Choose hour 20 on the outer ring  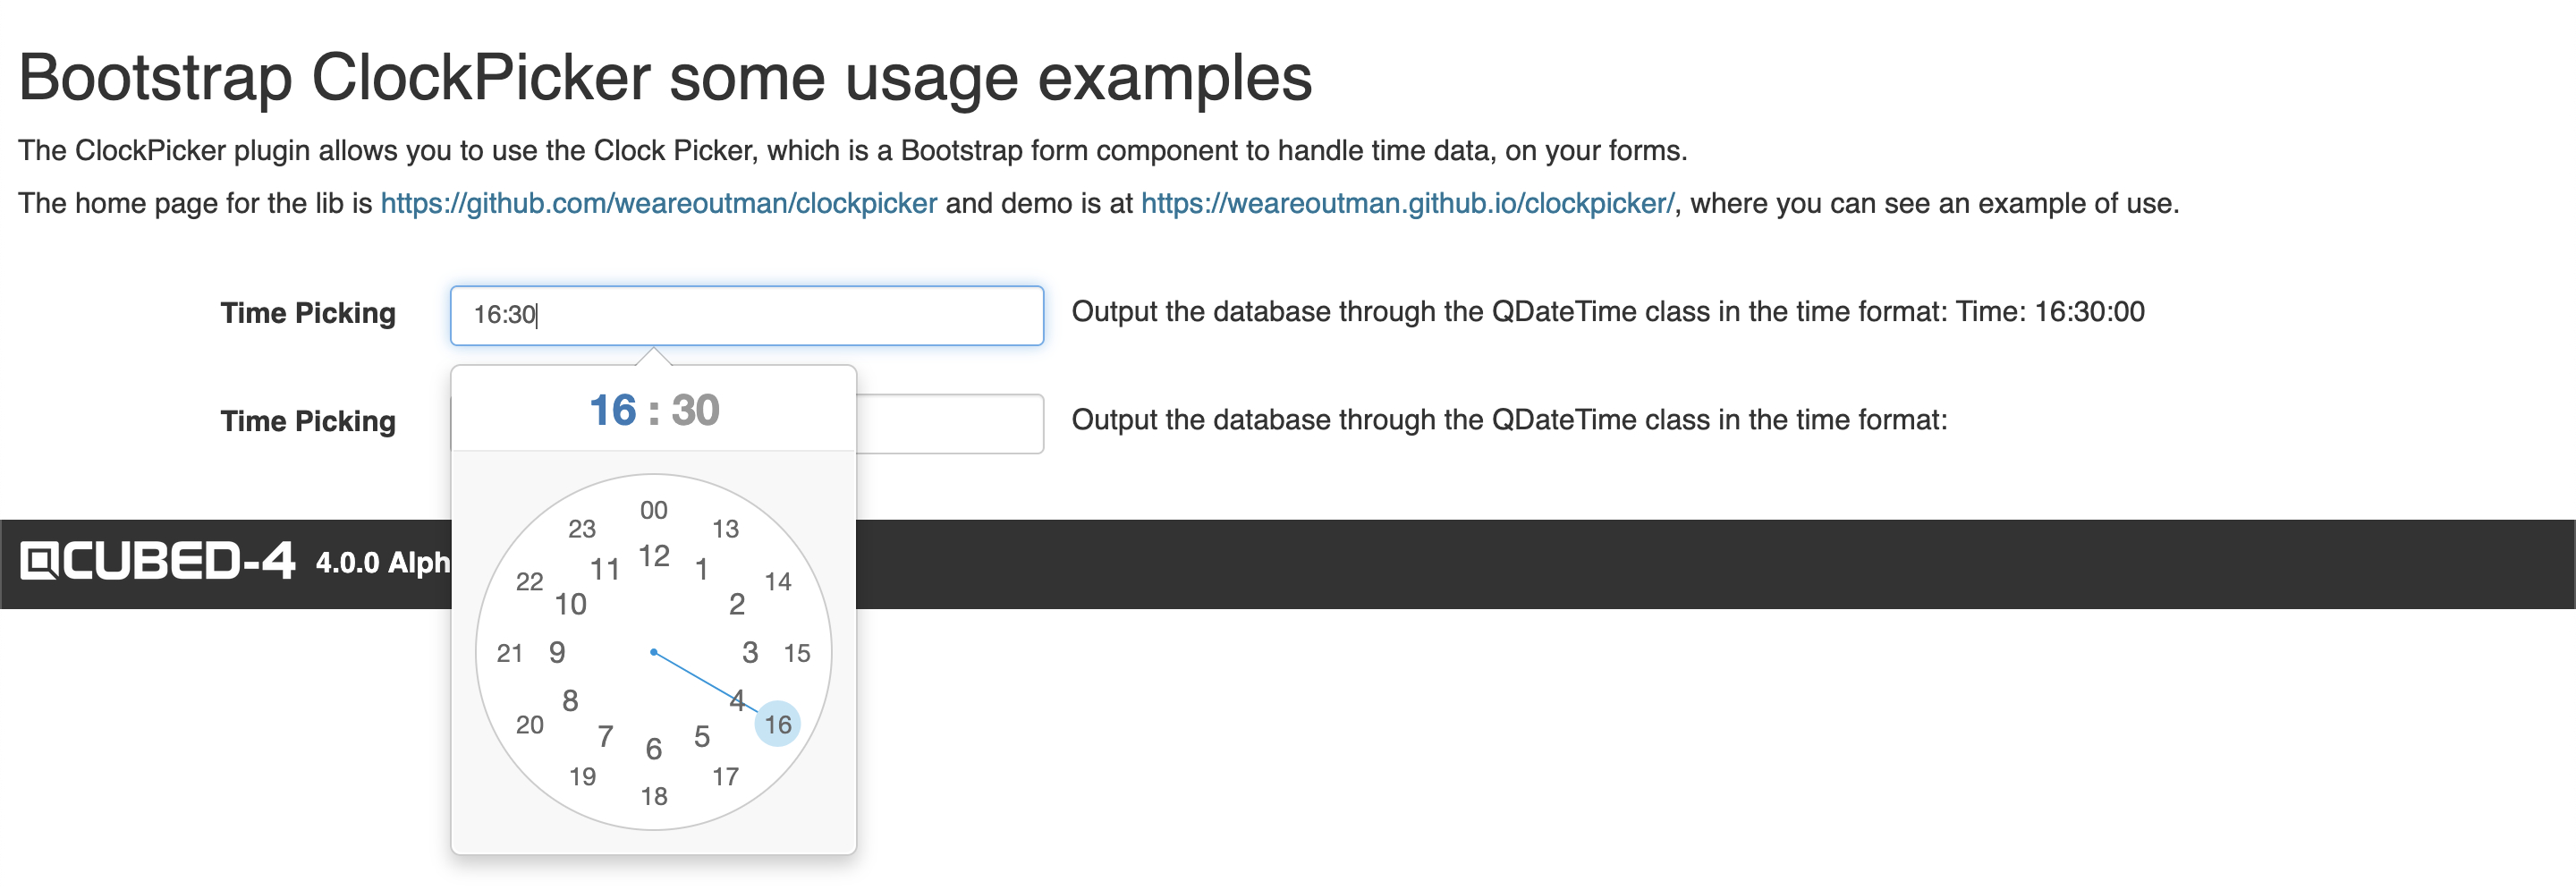[530, 724]
